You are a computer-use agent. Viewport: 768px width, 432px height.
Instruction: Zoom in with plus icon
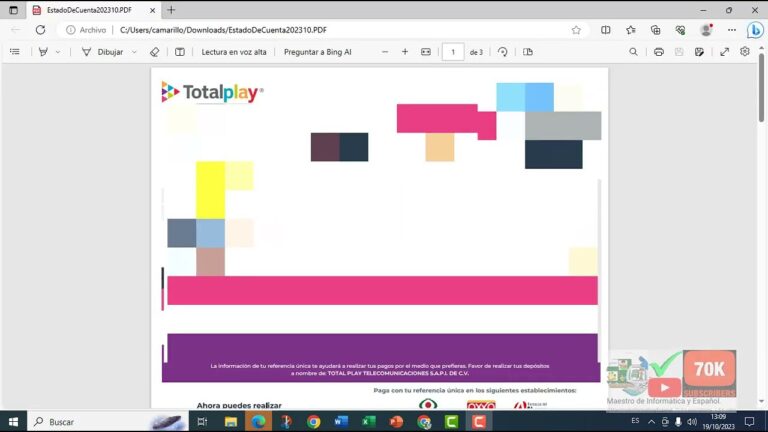click(405, 52)
